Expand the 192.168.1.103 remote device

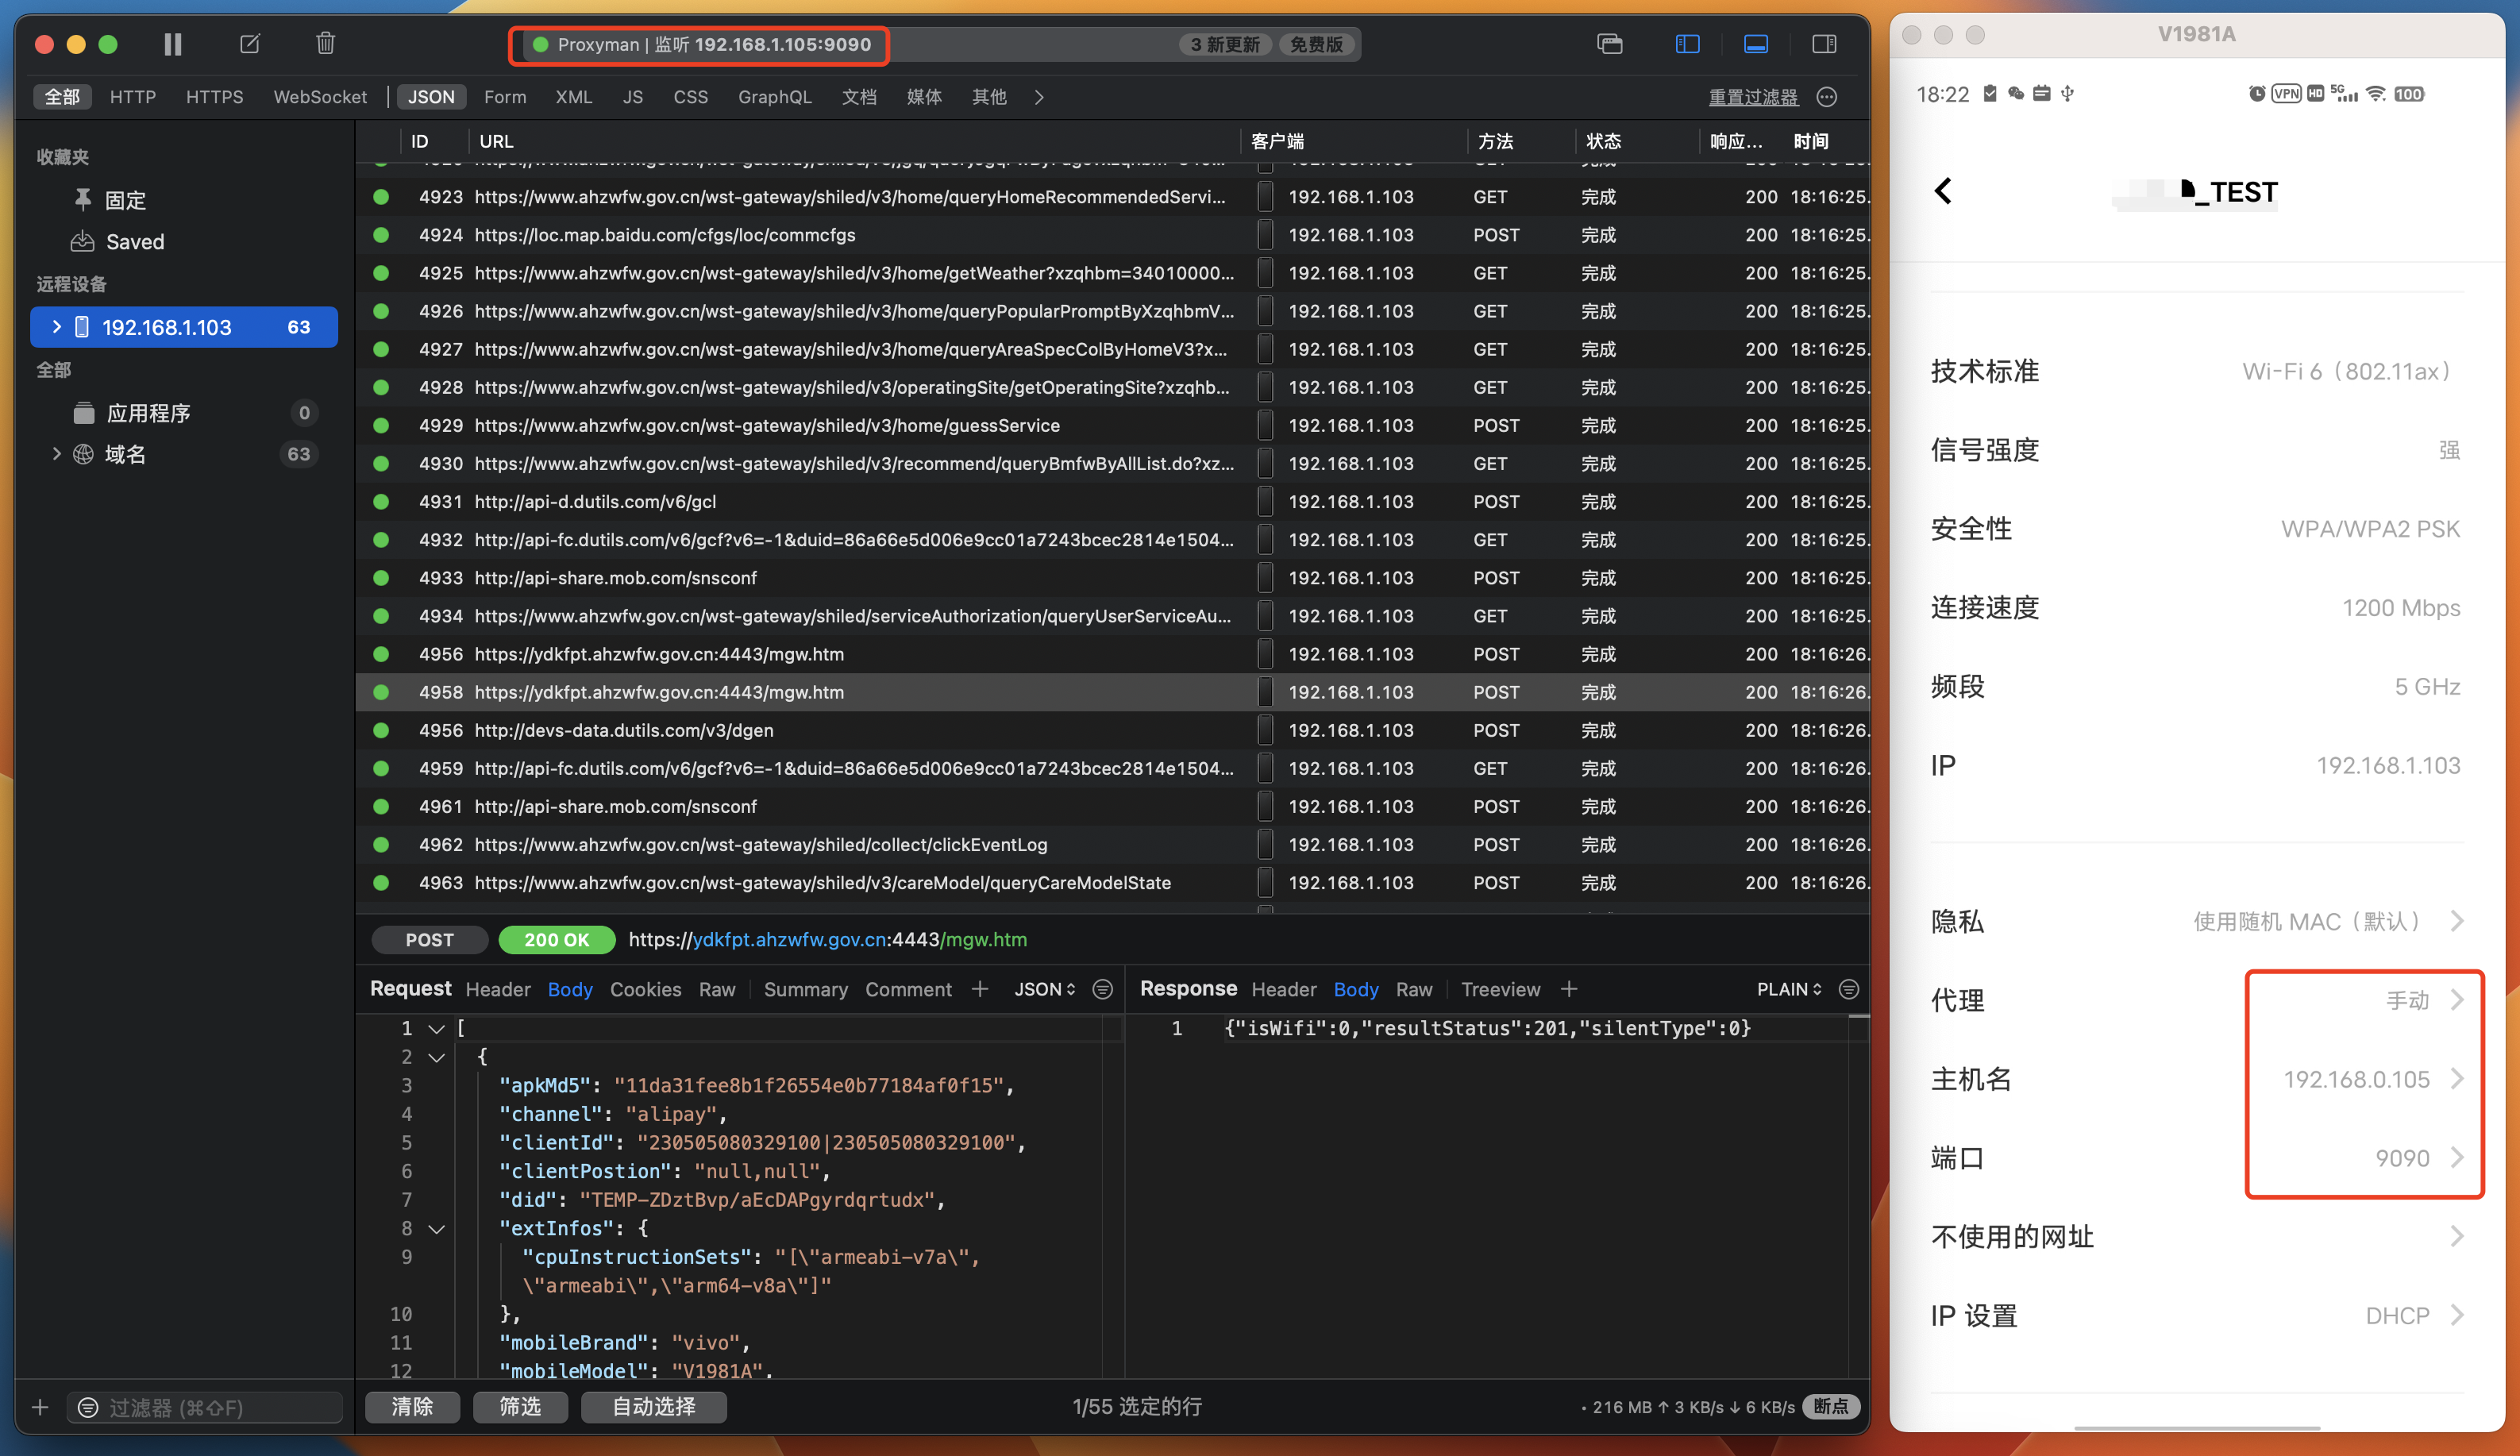pos(57,327)
